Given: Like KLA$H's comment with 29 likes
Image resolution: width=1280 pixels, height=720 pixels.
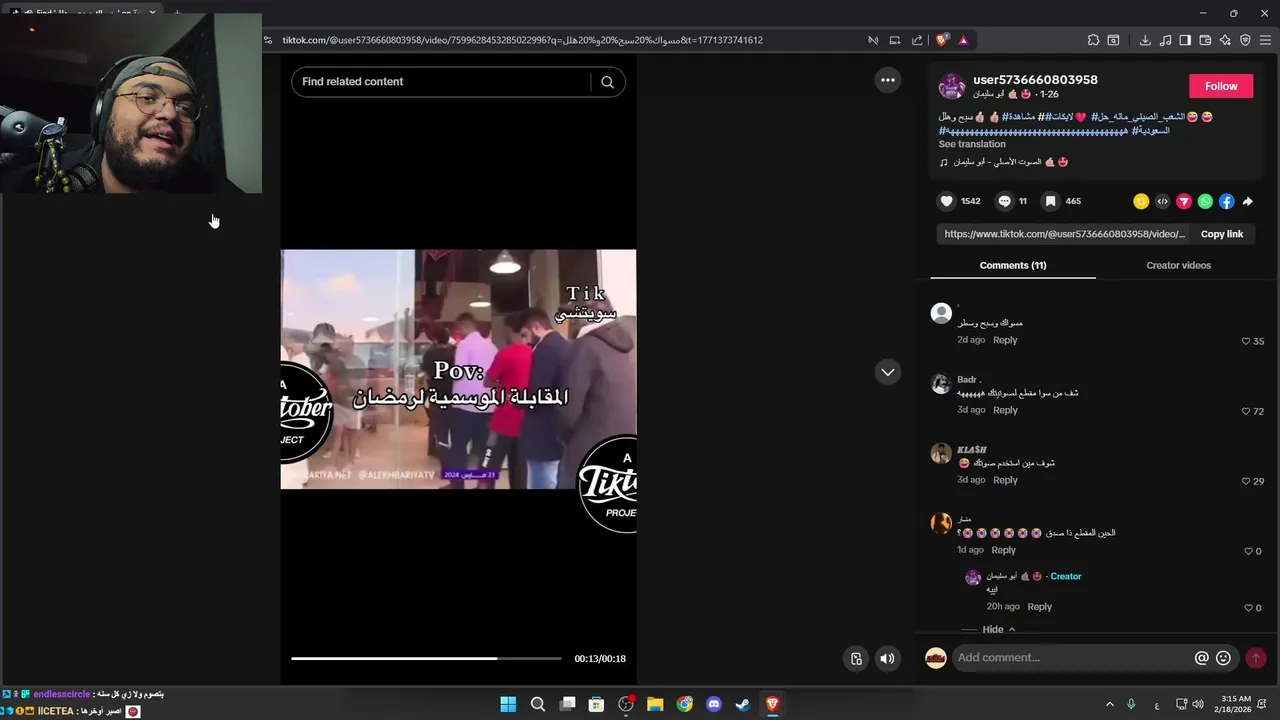Looking at the screenshot, I should (1246, 481).
